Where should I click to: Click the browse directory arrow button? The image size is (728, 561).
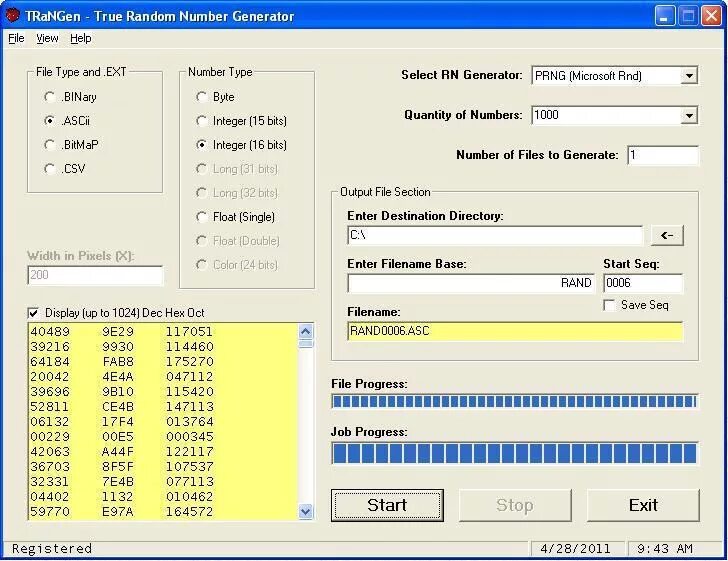(x=667, y=235)
